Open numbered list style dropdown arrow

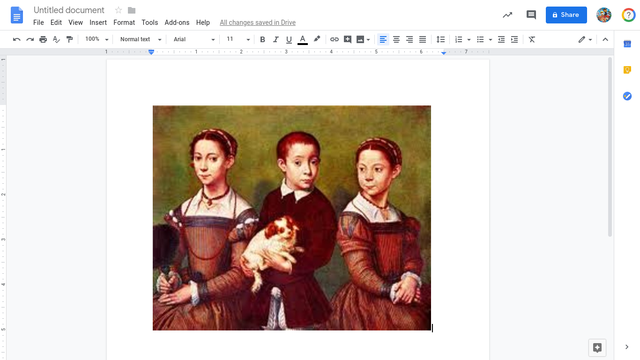pyautogui.click(x=469, y=40)
